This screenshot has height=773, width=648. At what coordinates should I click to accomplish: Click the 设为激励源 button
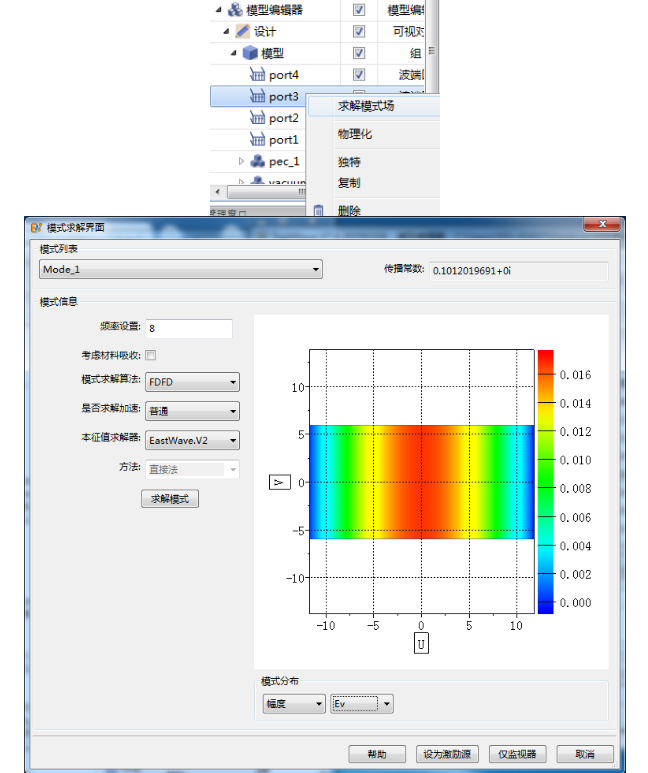[448, 754]
